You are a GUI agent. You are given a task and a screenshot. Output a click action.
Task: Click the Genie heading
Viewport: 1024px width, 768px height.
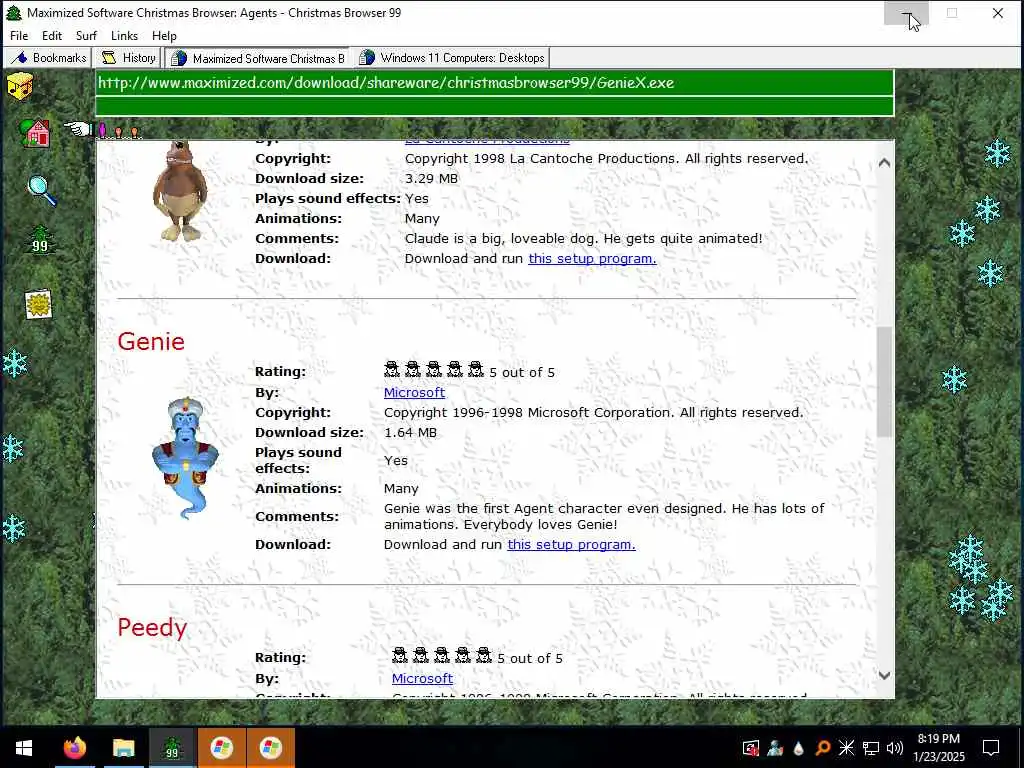151,342
